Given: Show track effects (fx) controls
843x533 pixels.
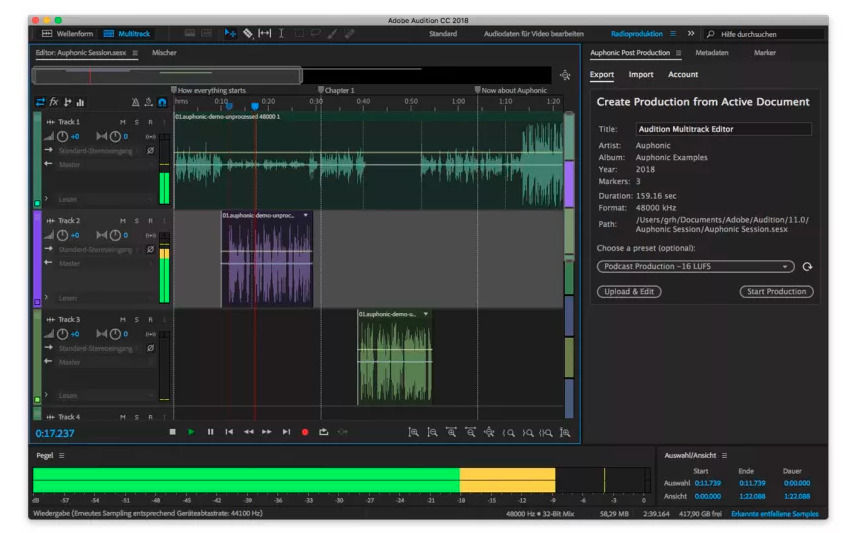Looking at the screenshot, I should point(54,102).
